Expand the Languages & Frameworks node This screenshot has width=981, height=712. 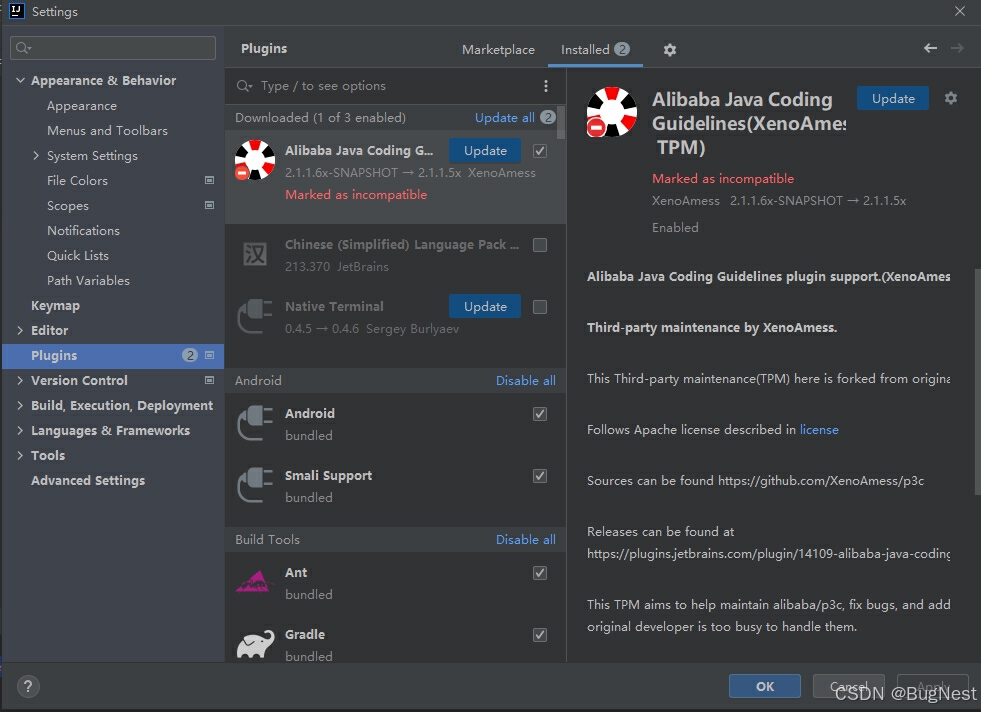20,430
